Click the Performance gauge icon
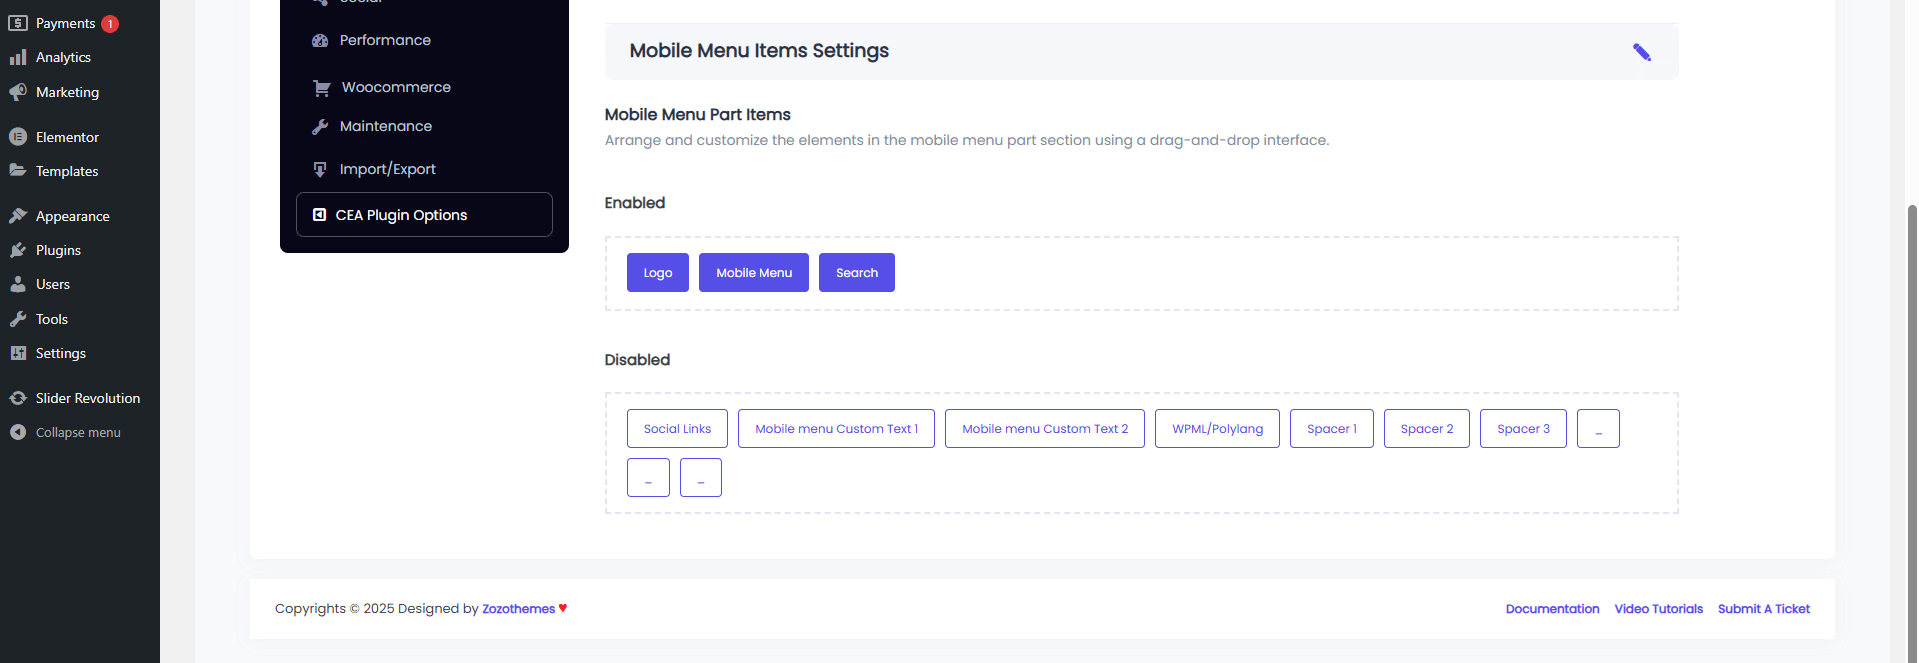Screen dimensions: 1919x663 point(320,41)
